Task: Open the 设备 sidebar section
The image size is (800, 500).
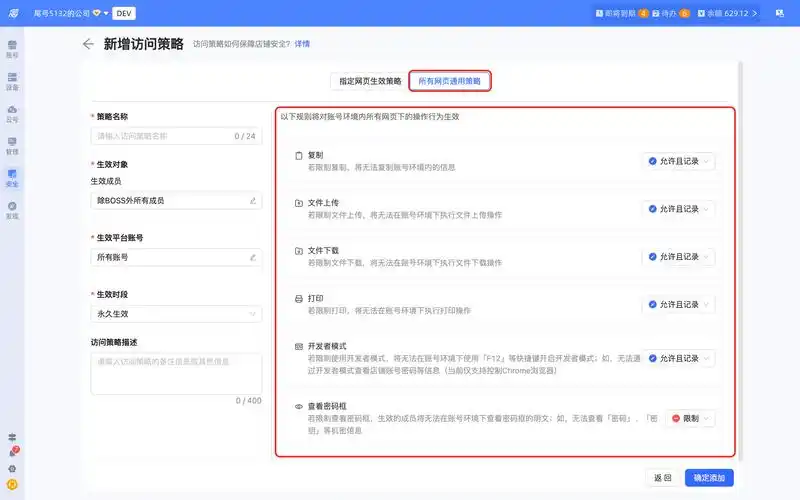Action: tap(12, 81)
